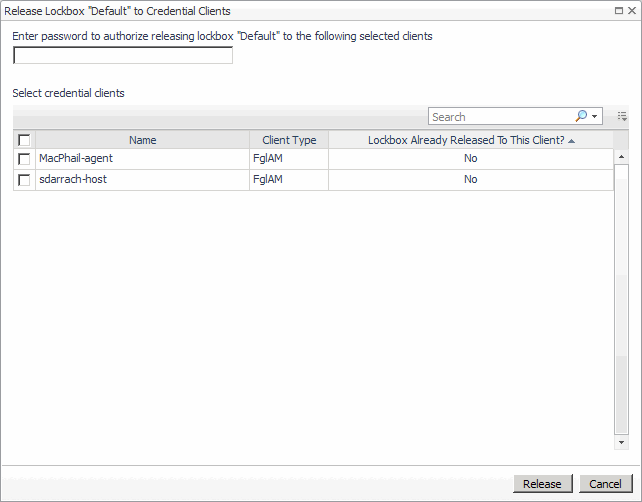Toggle the select-all clients checkbox
The image size is (642, 502).
[24, 141]
